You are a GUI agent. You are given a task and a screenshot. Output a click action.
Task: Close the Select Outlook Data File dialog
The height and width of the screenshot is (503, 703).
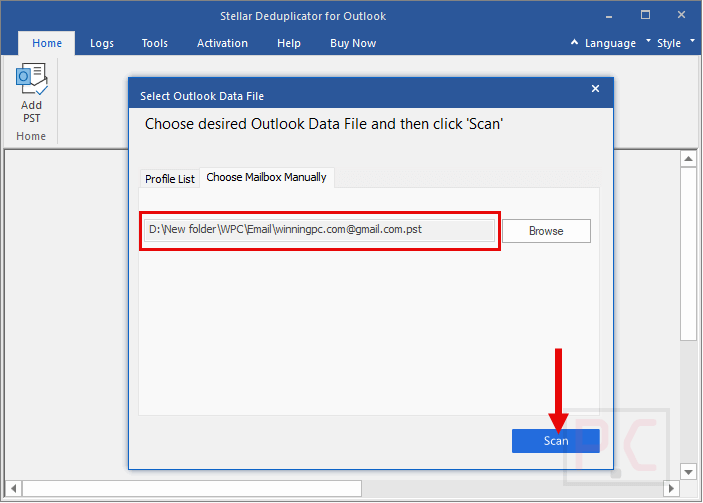coord(595,89)
